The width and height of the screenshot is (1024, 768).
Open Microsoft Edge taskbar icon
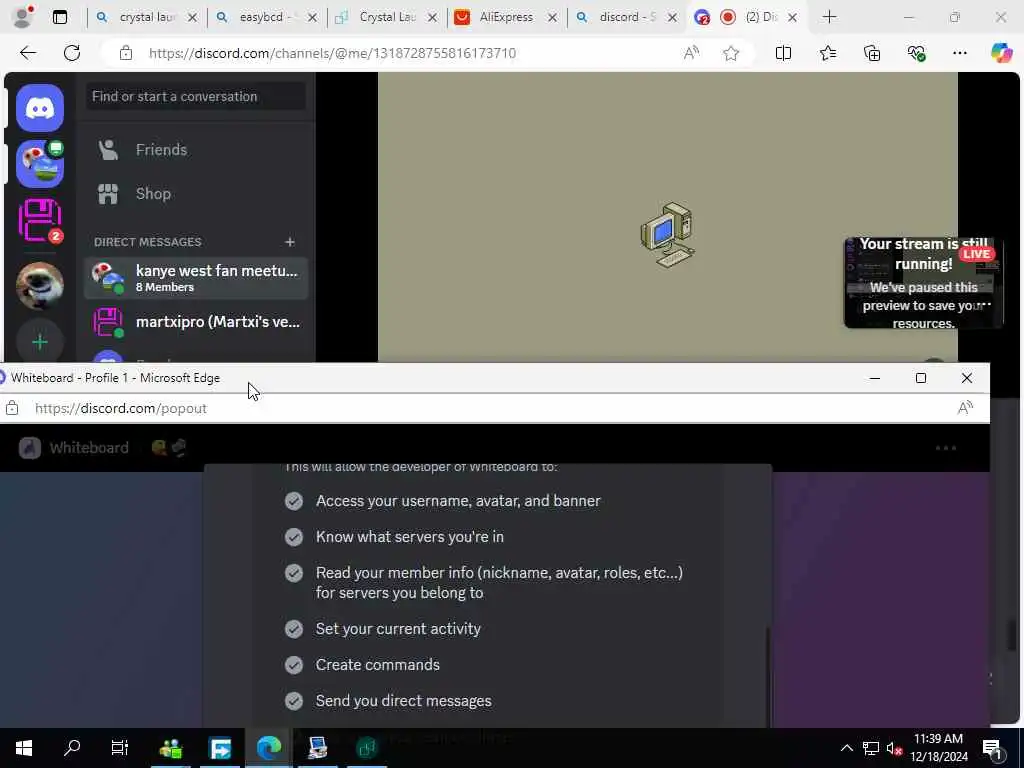(268, 748)
